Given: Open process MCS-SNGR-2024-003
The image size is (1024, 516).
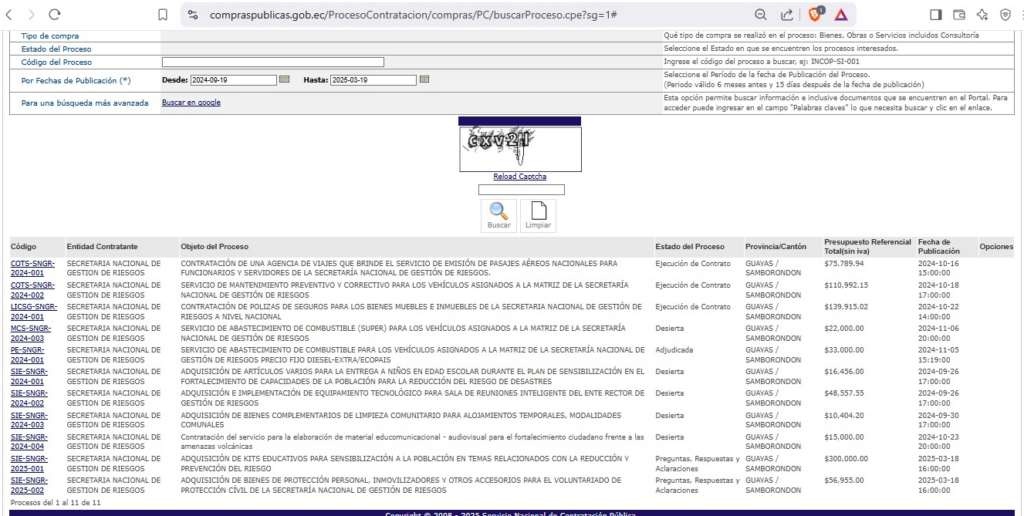Looking at the screenshot, I should point(31,333).
